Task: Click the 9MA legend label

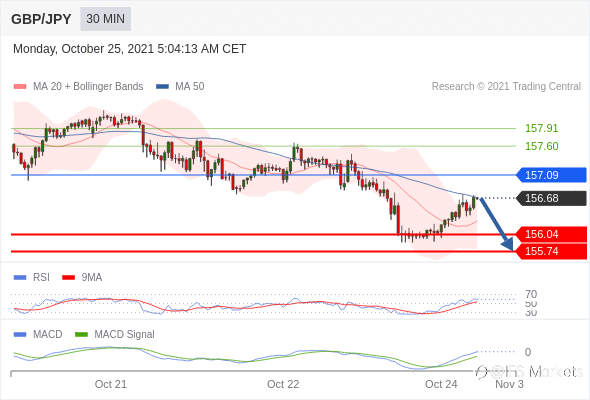Action: [x=92, y=278]
